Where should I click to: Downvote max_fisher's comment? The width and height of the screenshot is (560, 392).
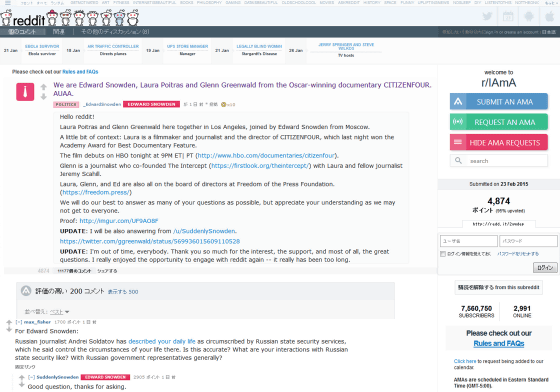[x=9, y=330]
